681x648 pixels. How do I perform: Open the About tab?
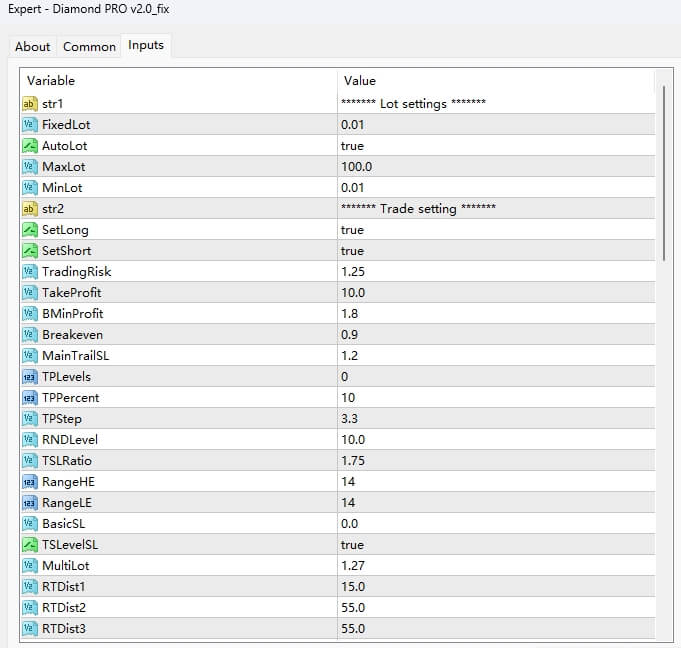33,46
